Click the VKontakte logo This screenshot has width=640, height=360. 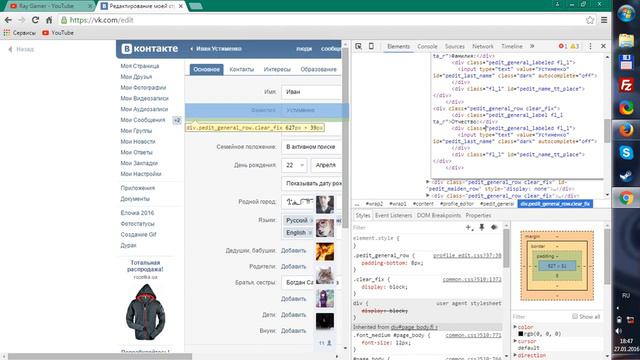(x=150, y=49)
